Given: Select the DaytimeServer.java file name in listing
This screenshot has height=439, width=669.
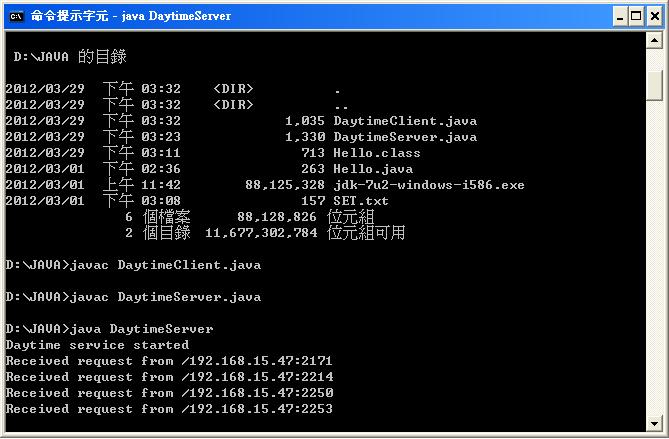Looking at the screenshot, I should point(405,137).
